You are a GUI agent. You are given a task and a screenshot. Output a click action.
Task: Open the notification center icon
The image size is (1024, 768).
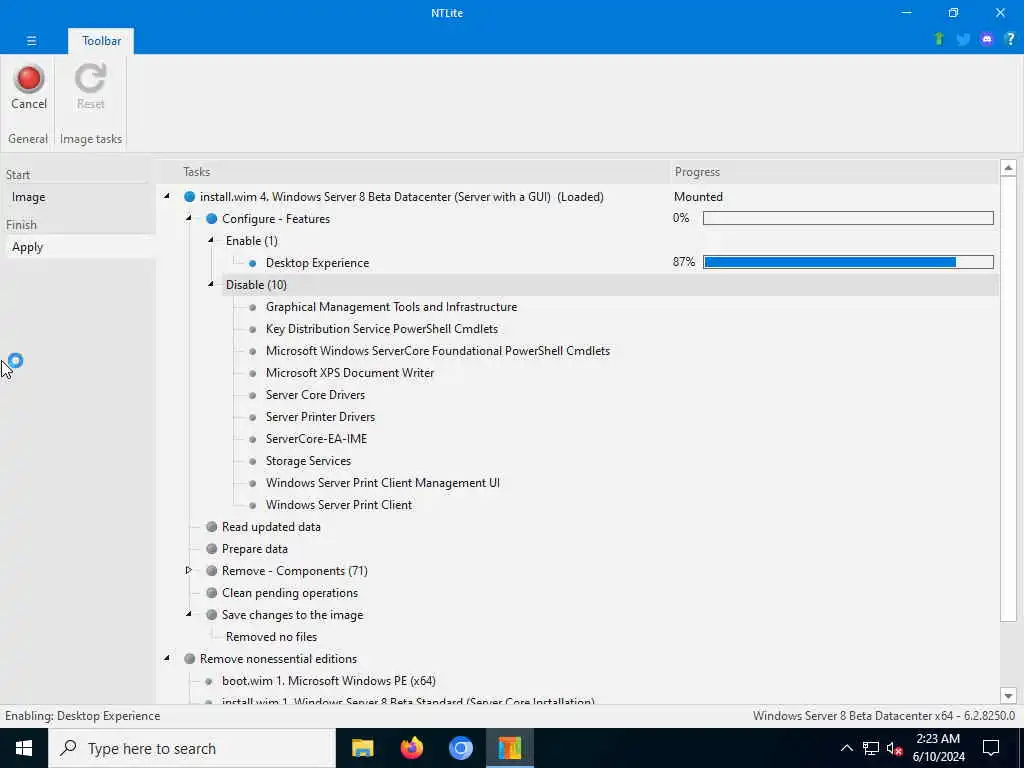(x=991, y=748)
